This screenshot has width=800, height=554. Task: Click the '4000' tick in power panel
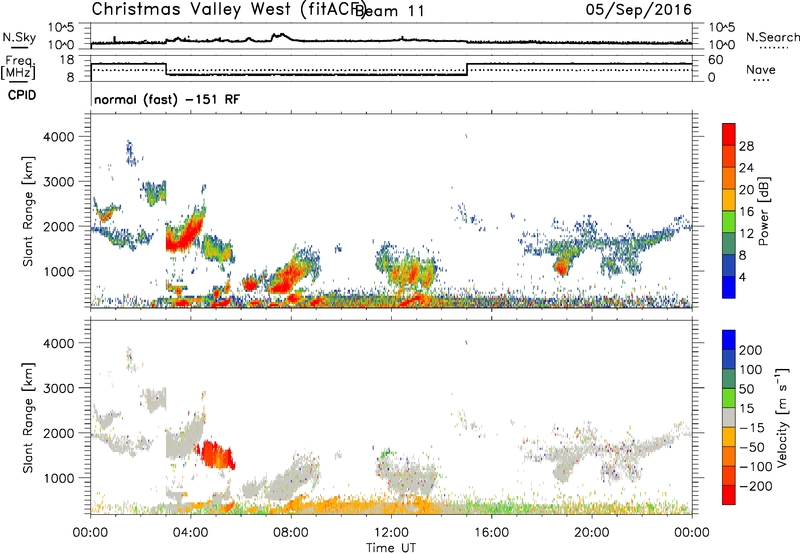[x=59, y=137]
